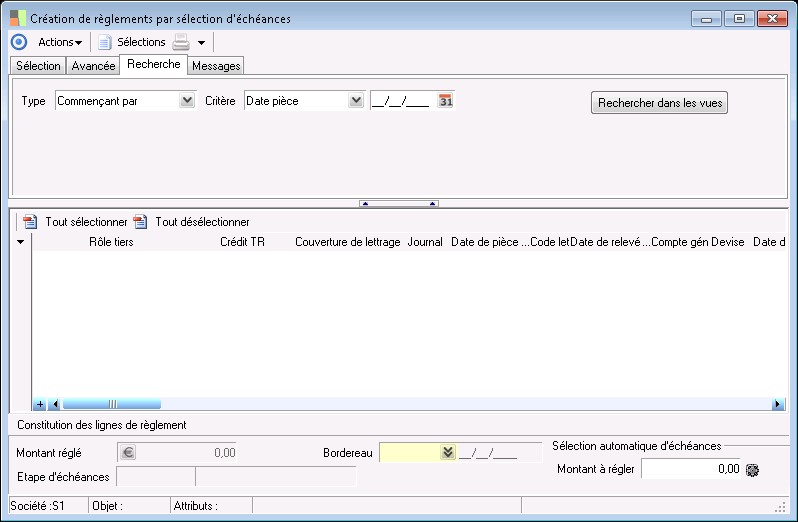This screenshot has height=522, width=798.
Task: Click the 'Objet :' status bar entry
Action: click(129, 506)
